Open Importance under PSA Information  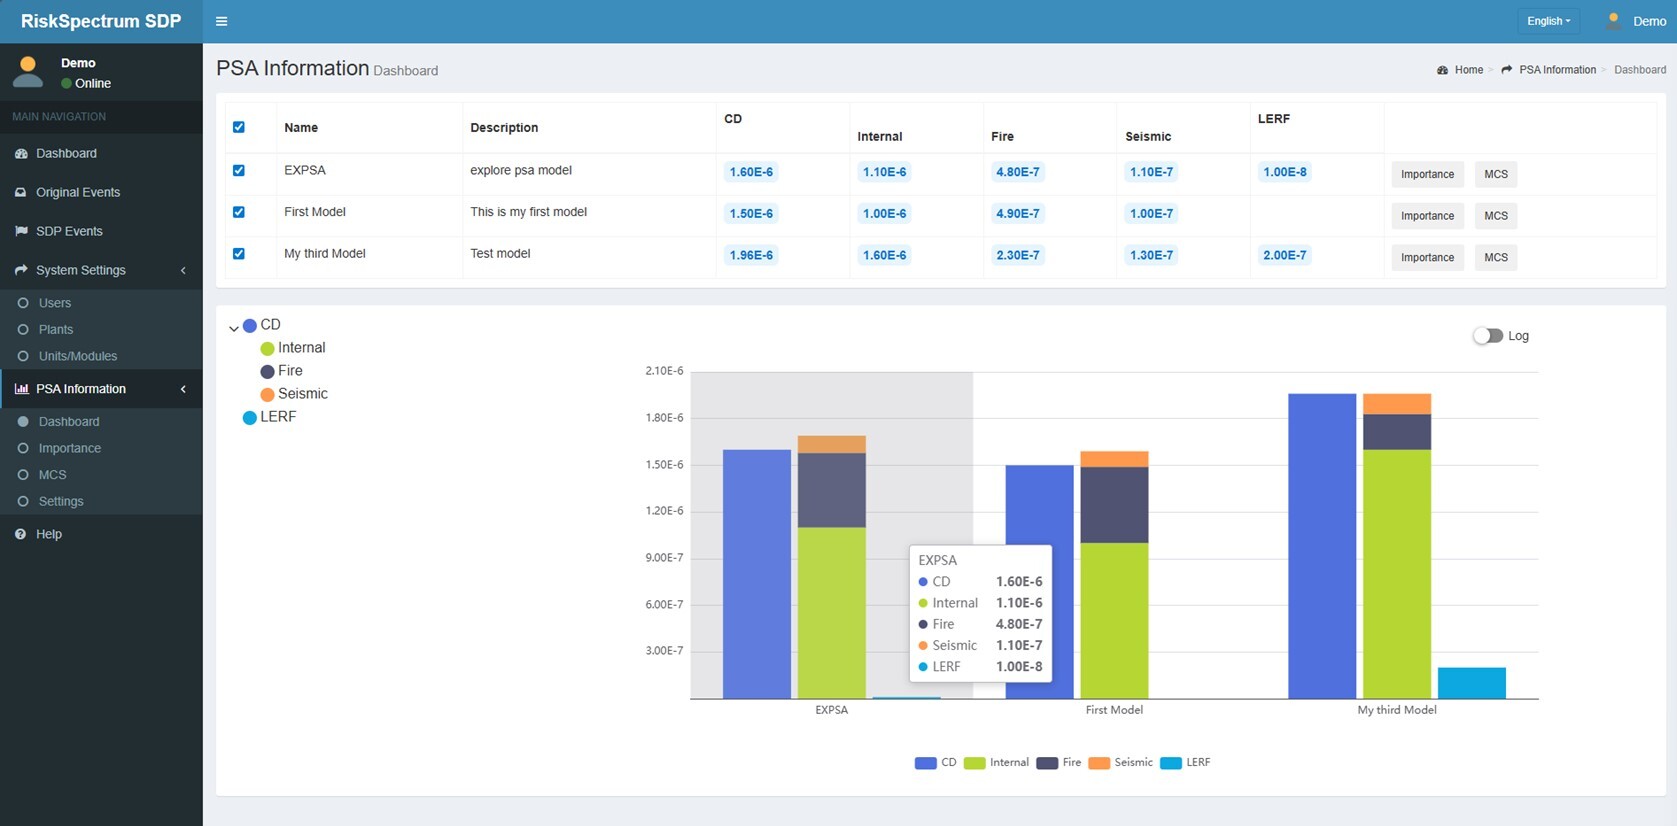point(69,448)
